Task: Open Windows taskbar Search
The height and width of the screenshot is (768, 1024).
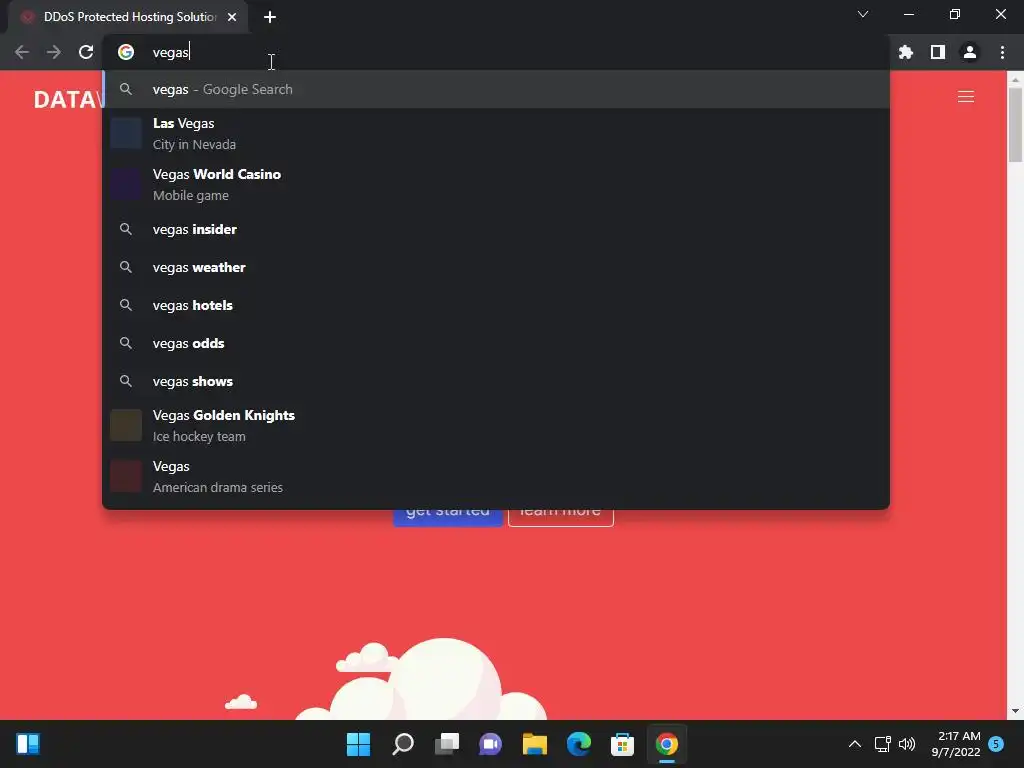Action: point(403,744)
